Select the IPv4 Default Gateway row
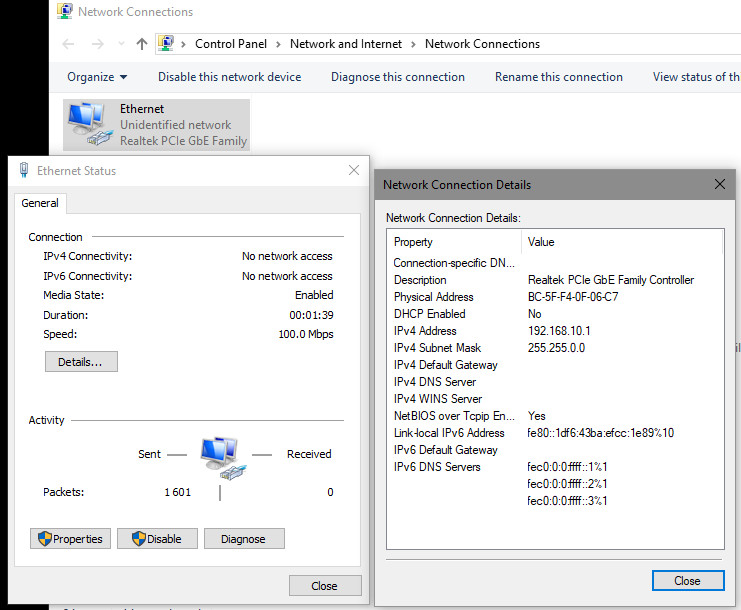Image resolution: width=741 pixels, height=610 pixels. [555, 365]
